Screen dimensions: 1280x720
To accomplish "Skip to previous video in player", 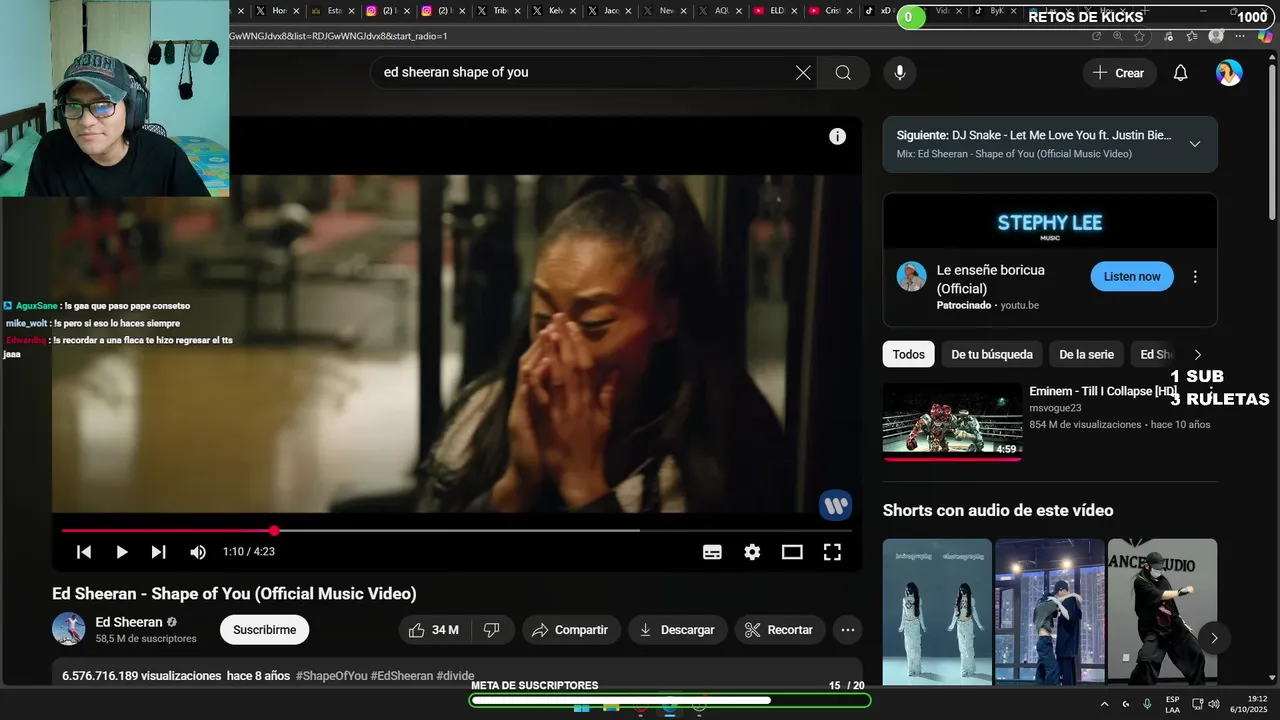I will click(x=84, y=552).
